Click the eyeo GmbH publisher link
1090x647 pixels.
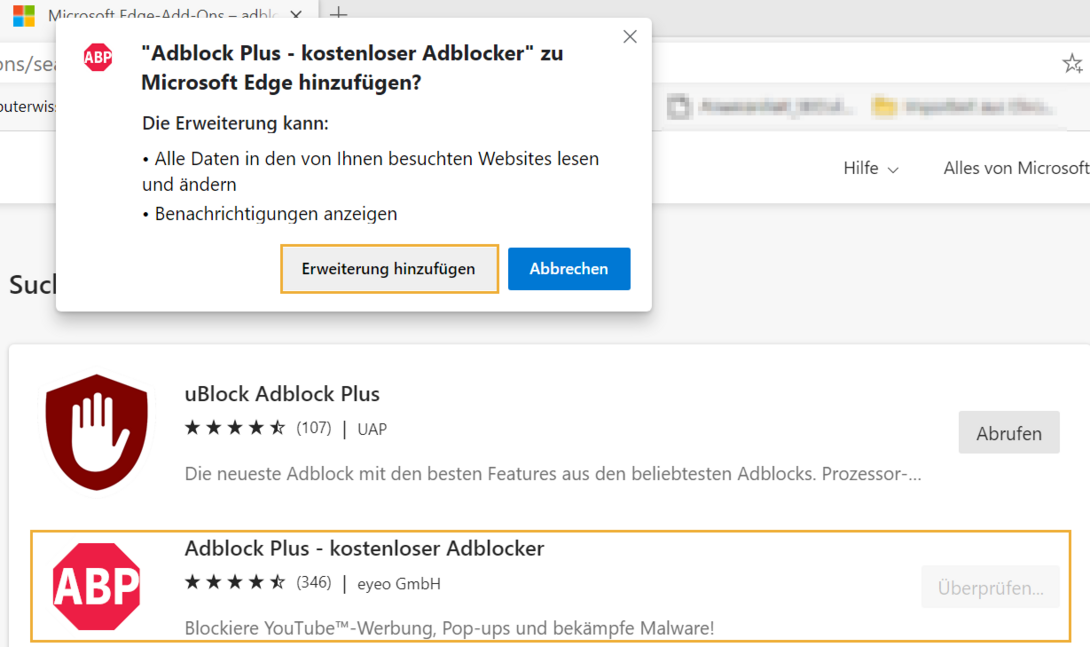398,582
